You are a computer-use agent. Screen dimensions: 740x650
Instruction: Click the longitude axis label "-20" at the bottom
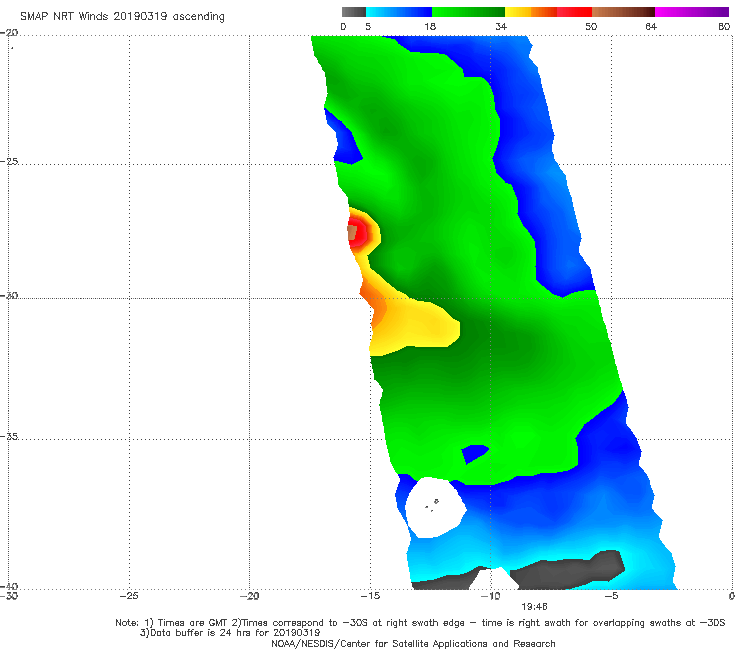click(250, 596)
